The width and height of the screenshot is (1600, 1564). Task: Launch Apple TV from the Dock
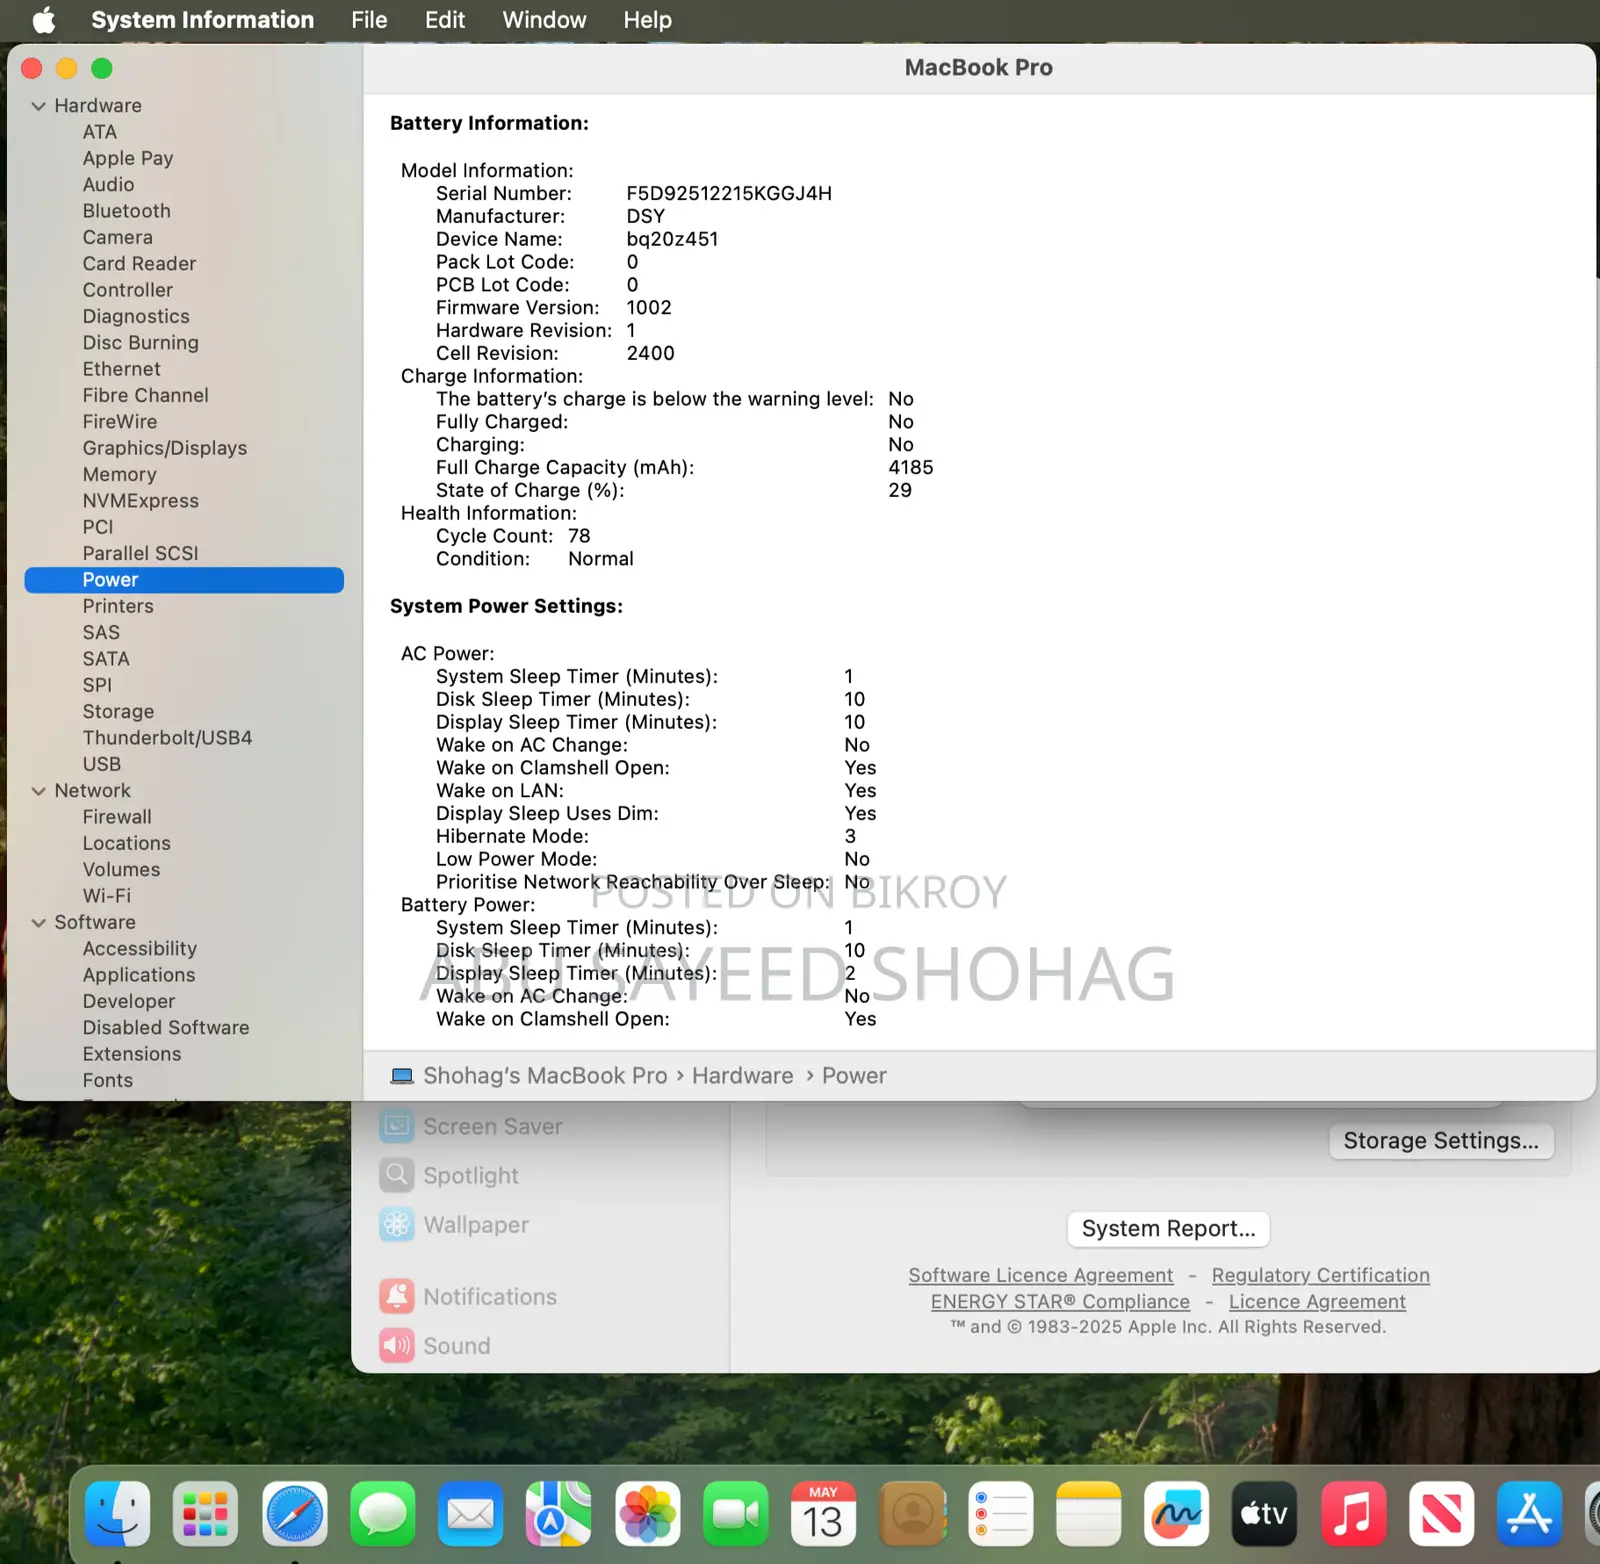point(1264,1514)
